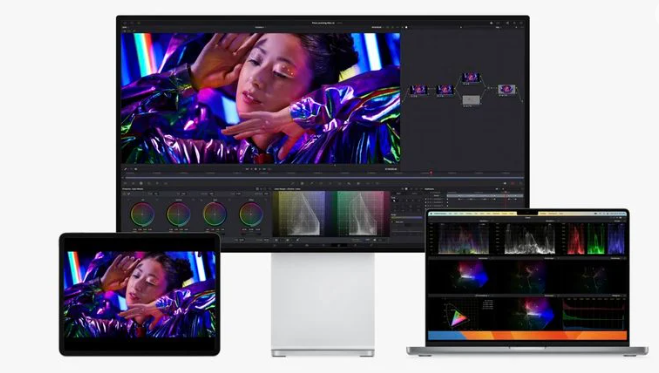The image size is (659, 373).
Task: Click the colored waveform scope at the laptop's top left
Action: (463, 239)
